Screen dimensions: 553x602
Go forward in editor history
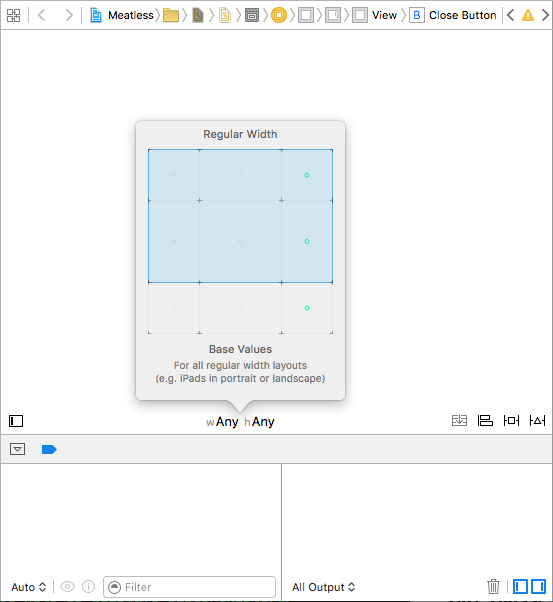(69, 15)
